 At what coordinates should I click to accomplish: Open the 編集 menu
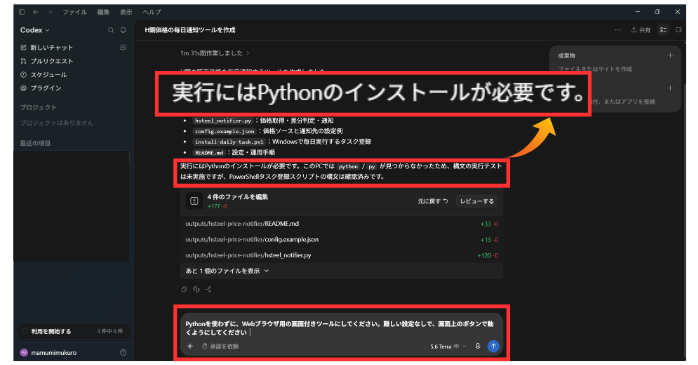[103, 12]
